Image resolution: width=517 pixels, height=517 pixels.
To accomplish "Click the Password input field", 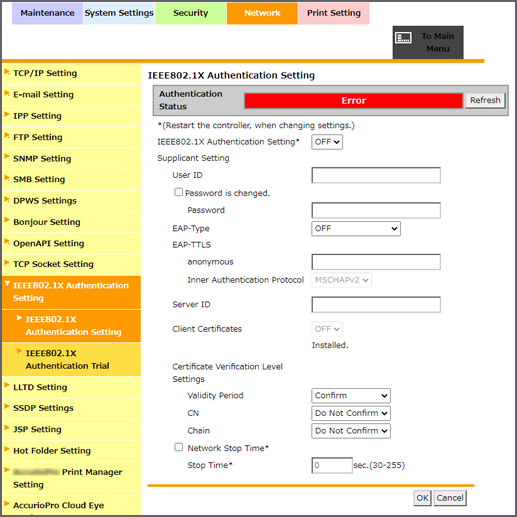I will (376, 210).
